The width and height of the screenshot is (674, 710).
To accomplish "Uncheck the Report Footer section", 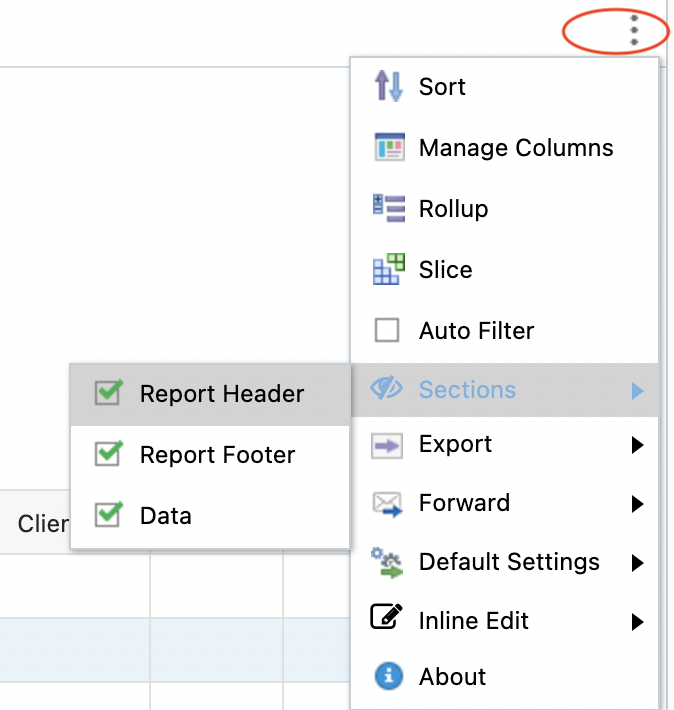I will [x=108, y=455].
